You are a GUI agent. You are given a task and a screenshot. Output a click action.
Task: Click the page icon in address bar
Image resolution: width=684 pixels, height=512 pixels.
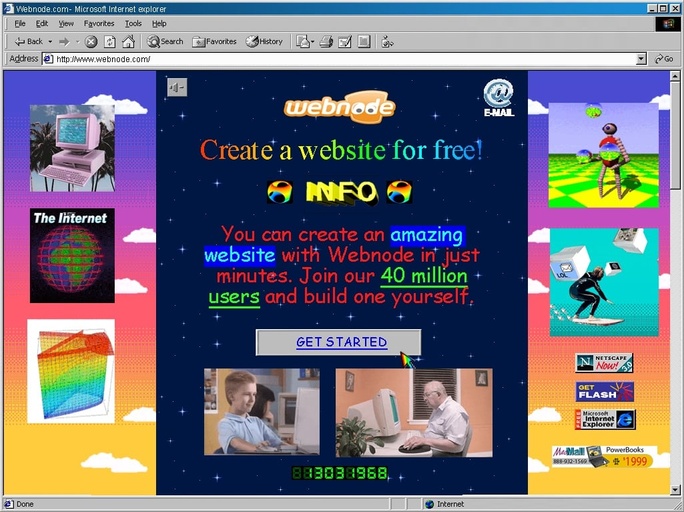[48, 59]
